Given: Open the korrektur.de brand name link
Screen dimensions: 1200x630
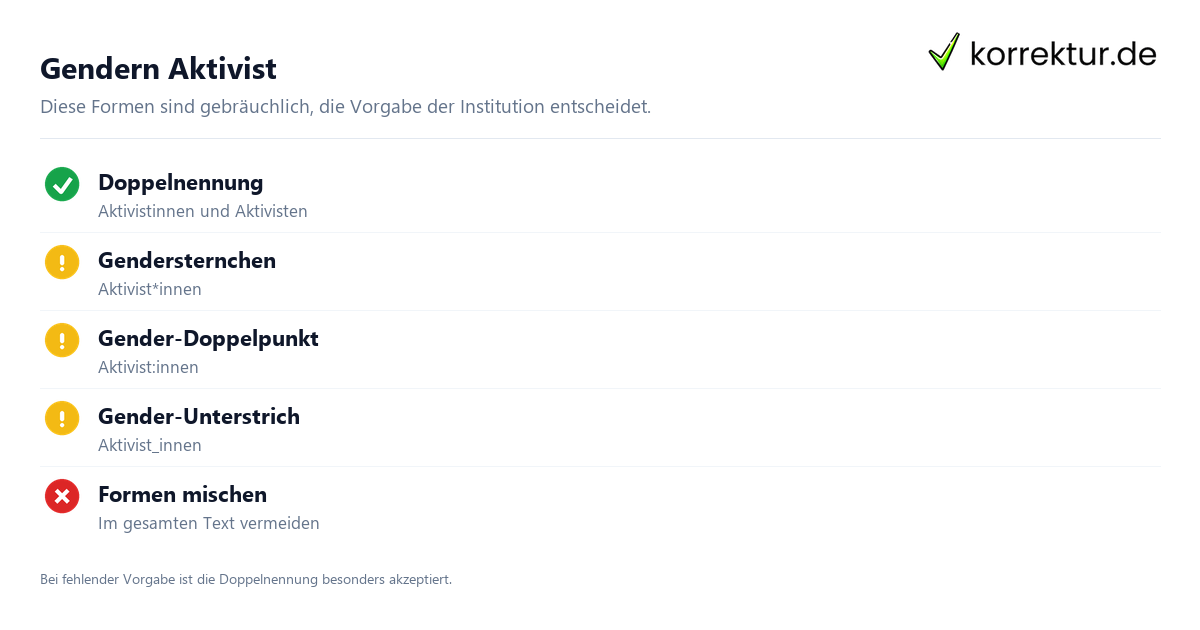Looking at the screenshot, I should coord(1063,53).
